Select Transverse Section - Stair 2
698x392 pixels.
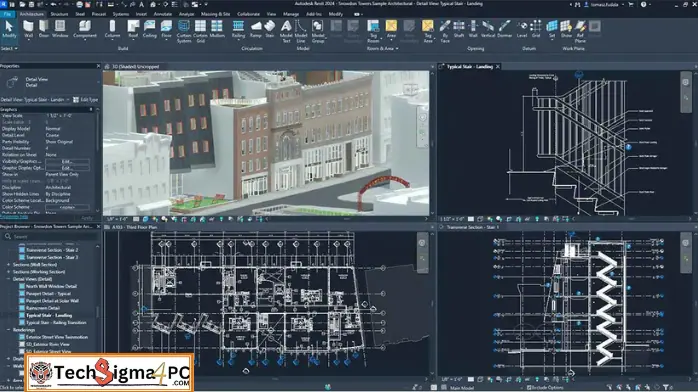pyautogui.click(x=52, y=250)
